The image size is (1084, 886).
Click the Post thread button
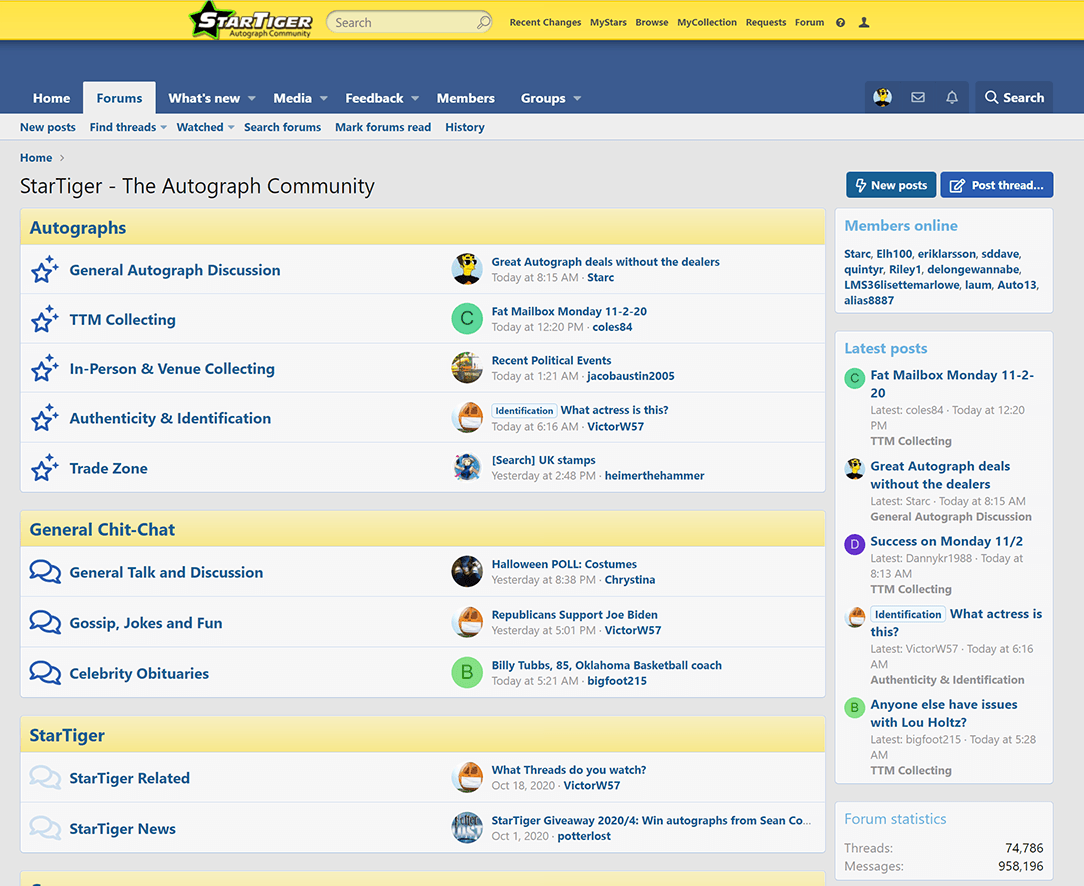[x=997, y=185]
